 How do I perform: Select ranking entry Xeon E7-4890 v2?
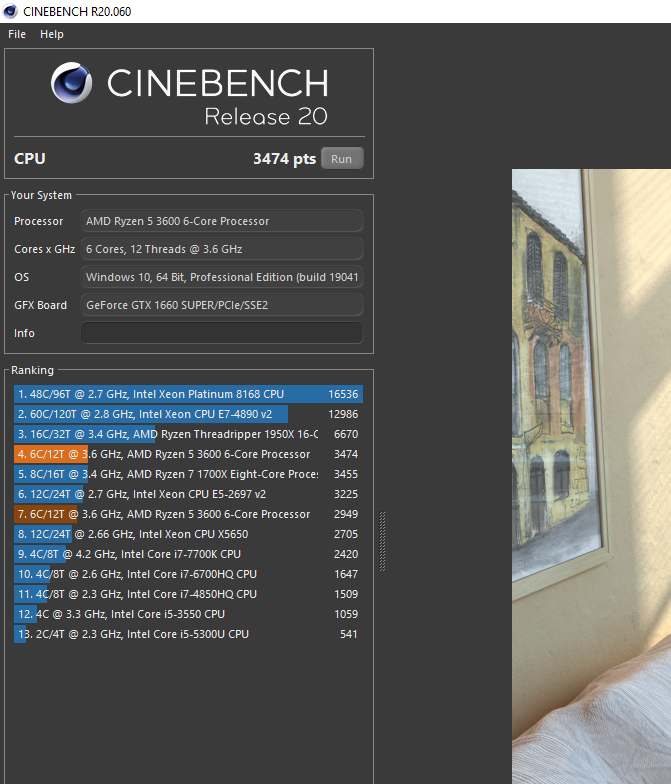coord(188,414)
